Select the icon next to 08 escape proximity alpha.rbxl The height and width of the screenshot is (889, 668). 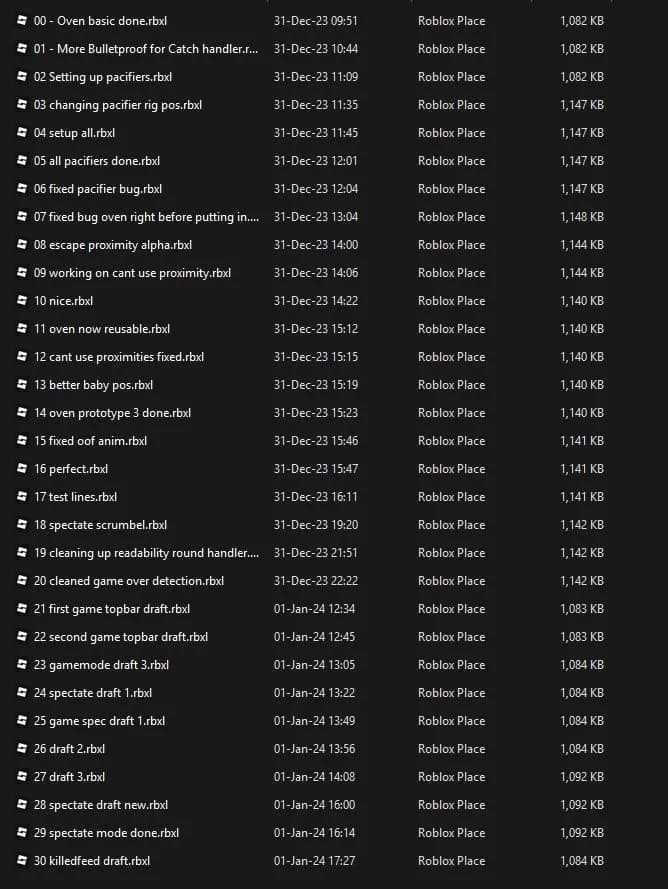(22, 245)
